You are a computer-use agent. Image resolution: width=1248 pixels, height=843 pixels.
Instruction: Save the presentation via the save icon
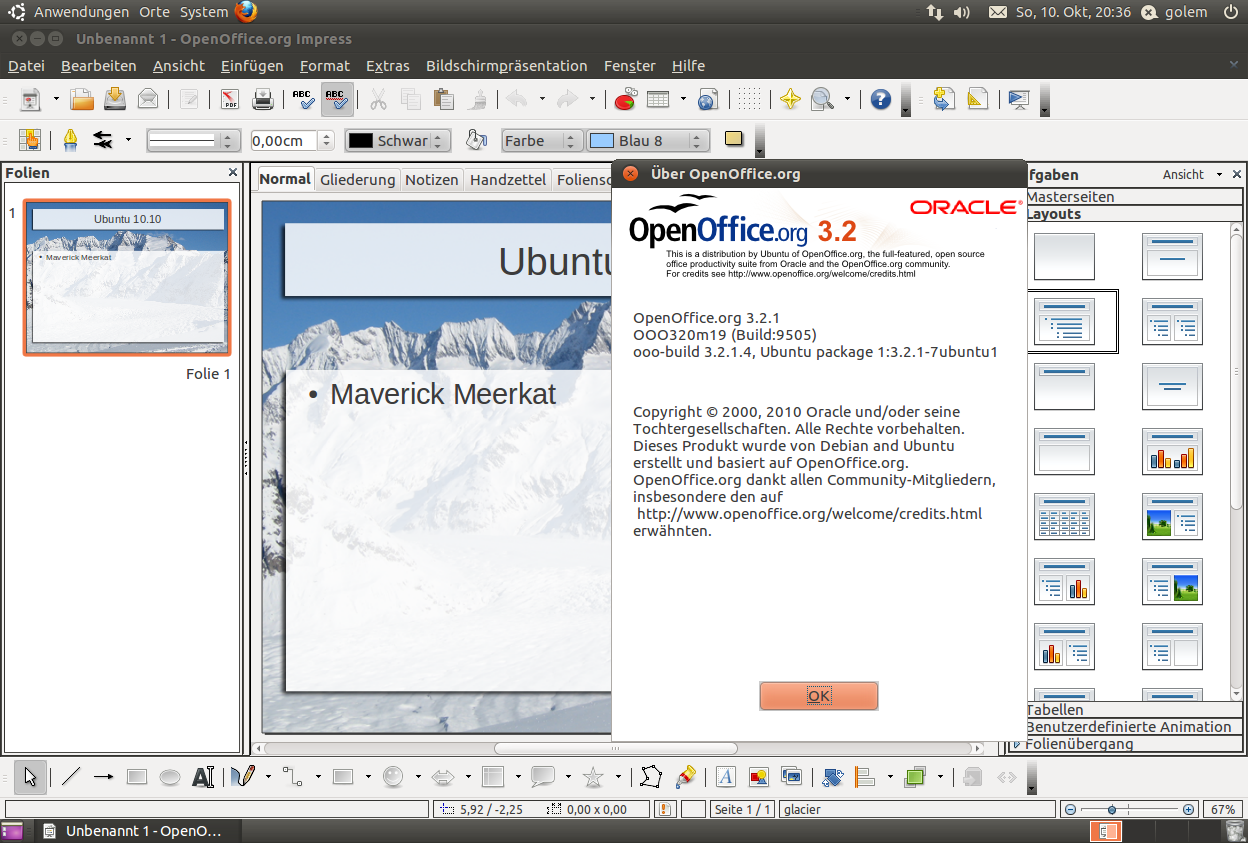[x=114, y=99]
